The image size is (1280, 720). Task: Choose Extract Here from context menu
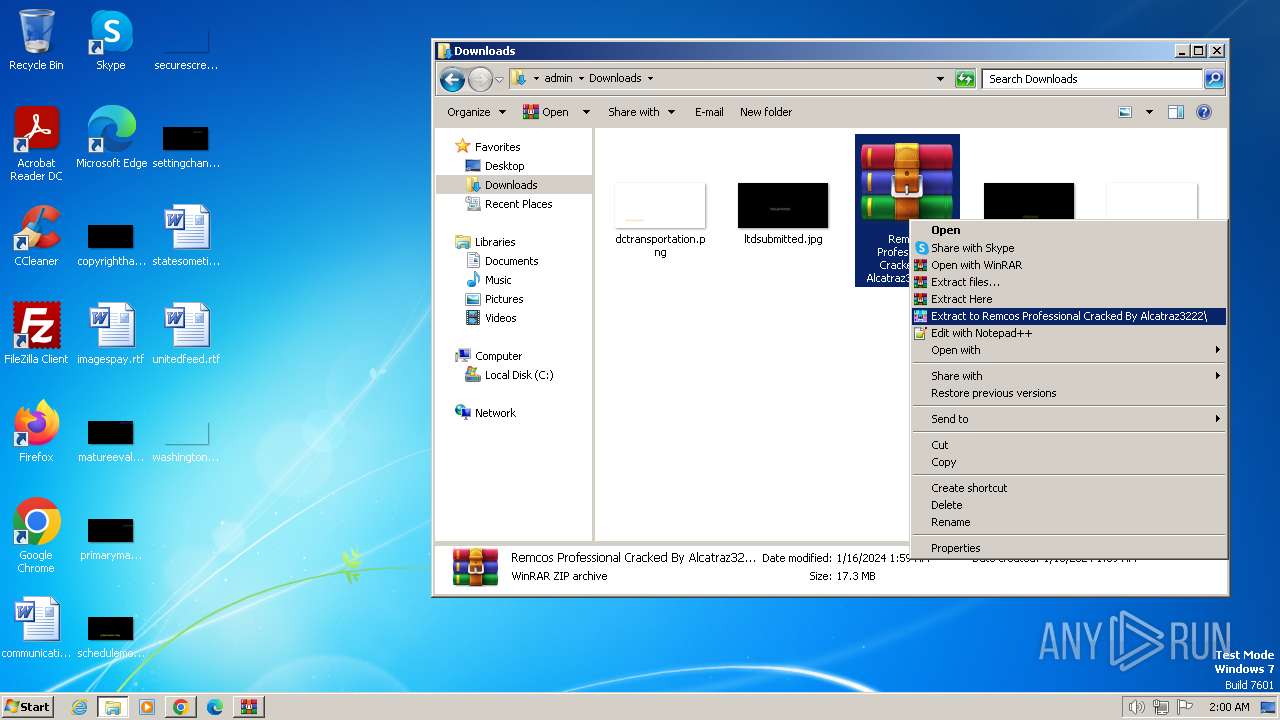tap(1069, 299)
